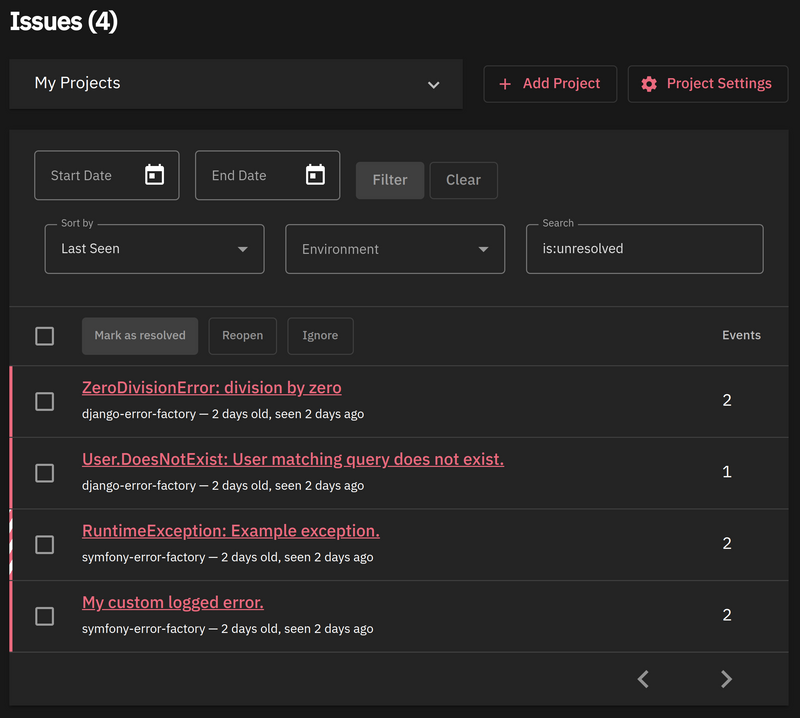Click the search field containing is:unresolved
The image size is (800, 718).
pyautogui.click(x=644, y=249)
